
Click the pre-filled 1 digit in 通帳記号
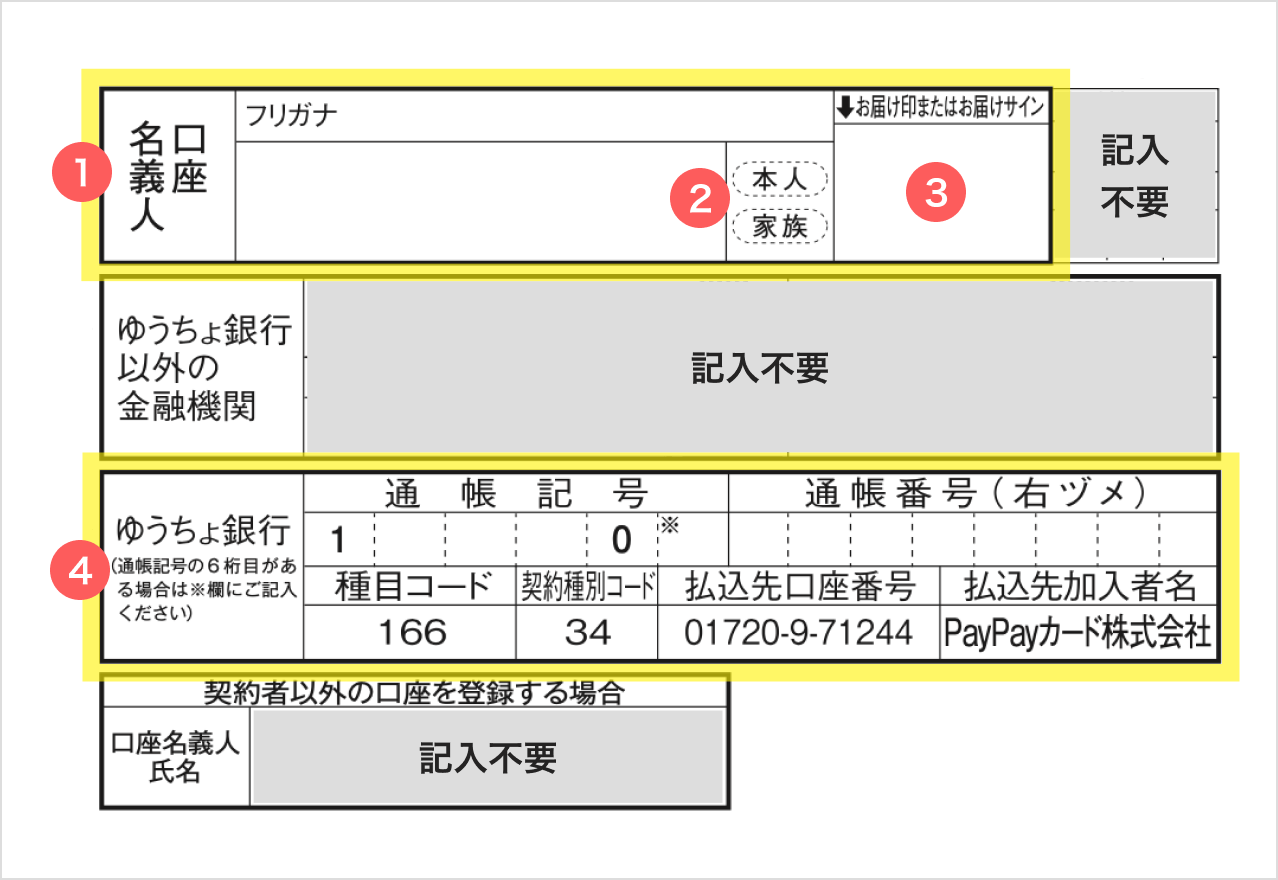point(339,540)
